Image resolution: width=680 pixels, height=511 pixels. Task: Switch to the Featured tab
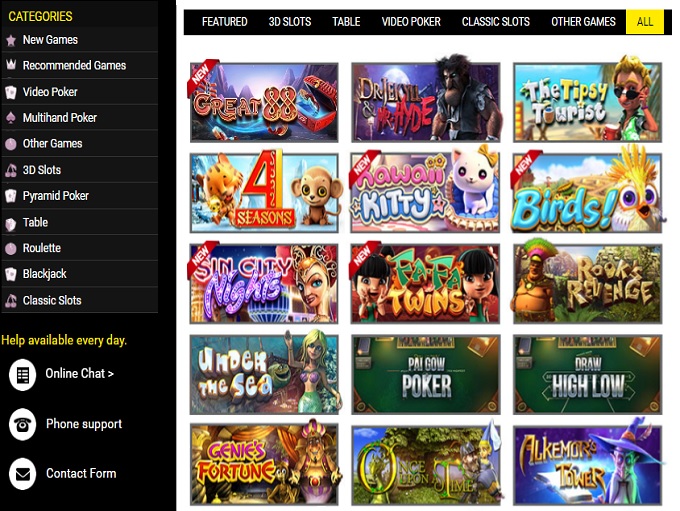click(224, 22)
